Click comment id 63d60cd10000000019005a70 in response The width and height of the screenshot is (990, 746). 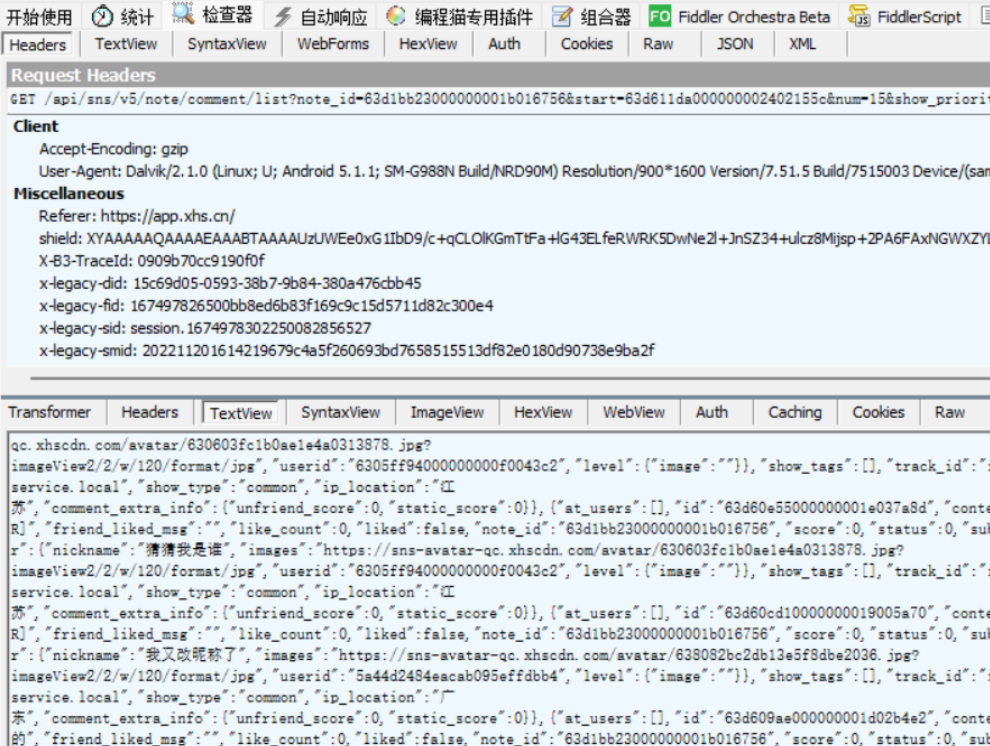826,613
